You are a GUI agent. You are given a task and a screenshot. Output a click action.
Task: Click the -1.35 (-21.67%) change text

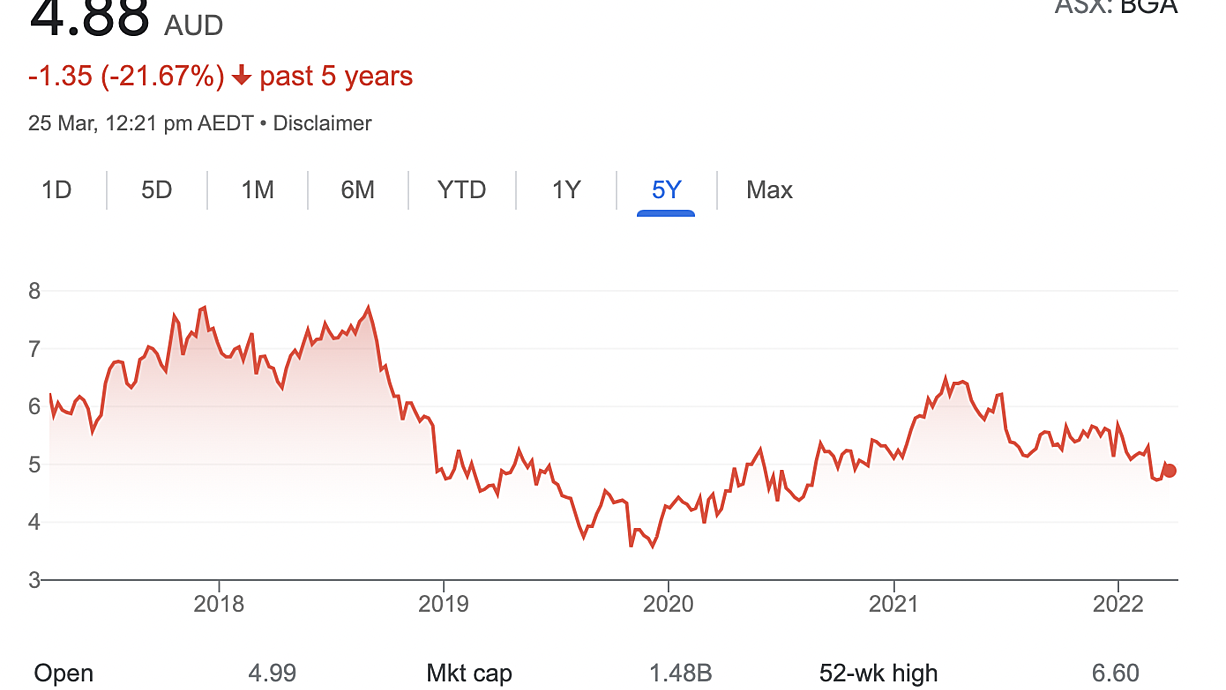click(x=126, y=77)
